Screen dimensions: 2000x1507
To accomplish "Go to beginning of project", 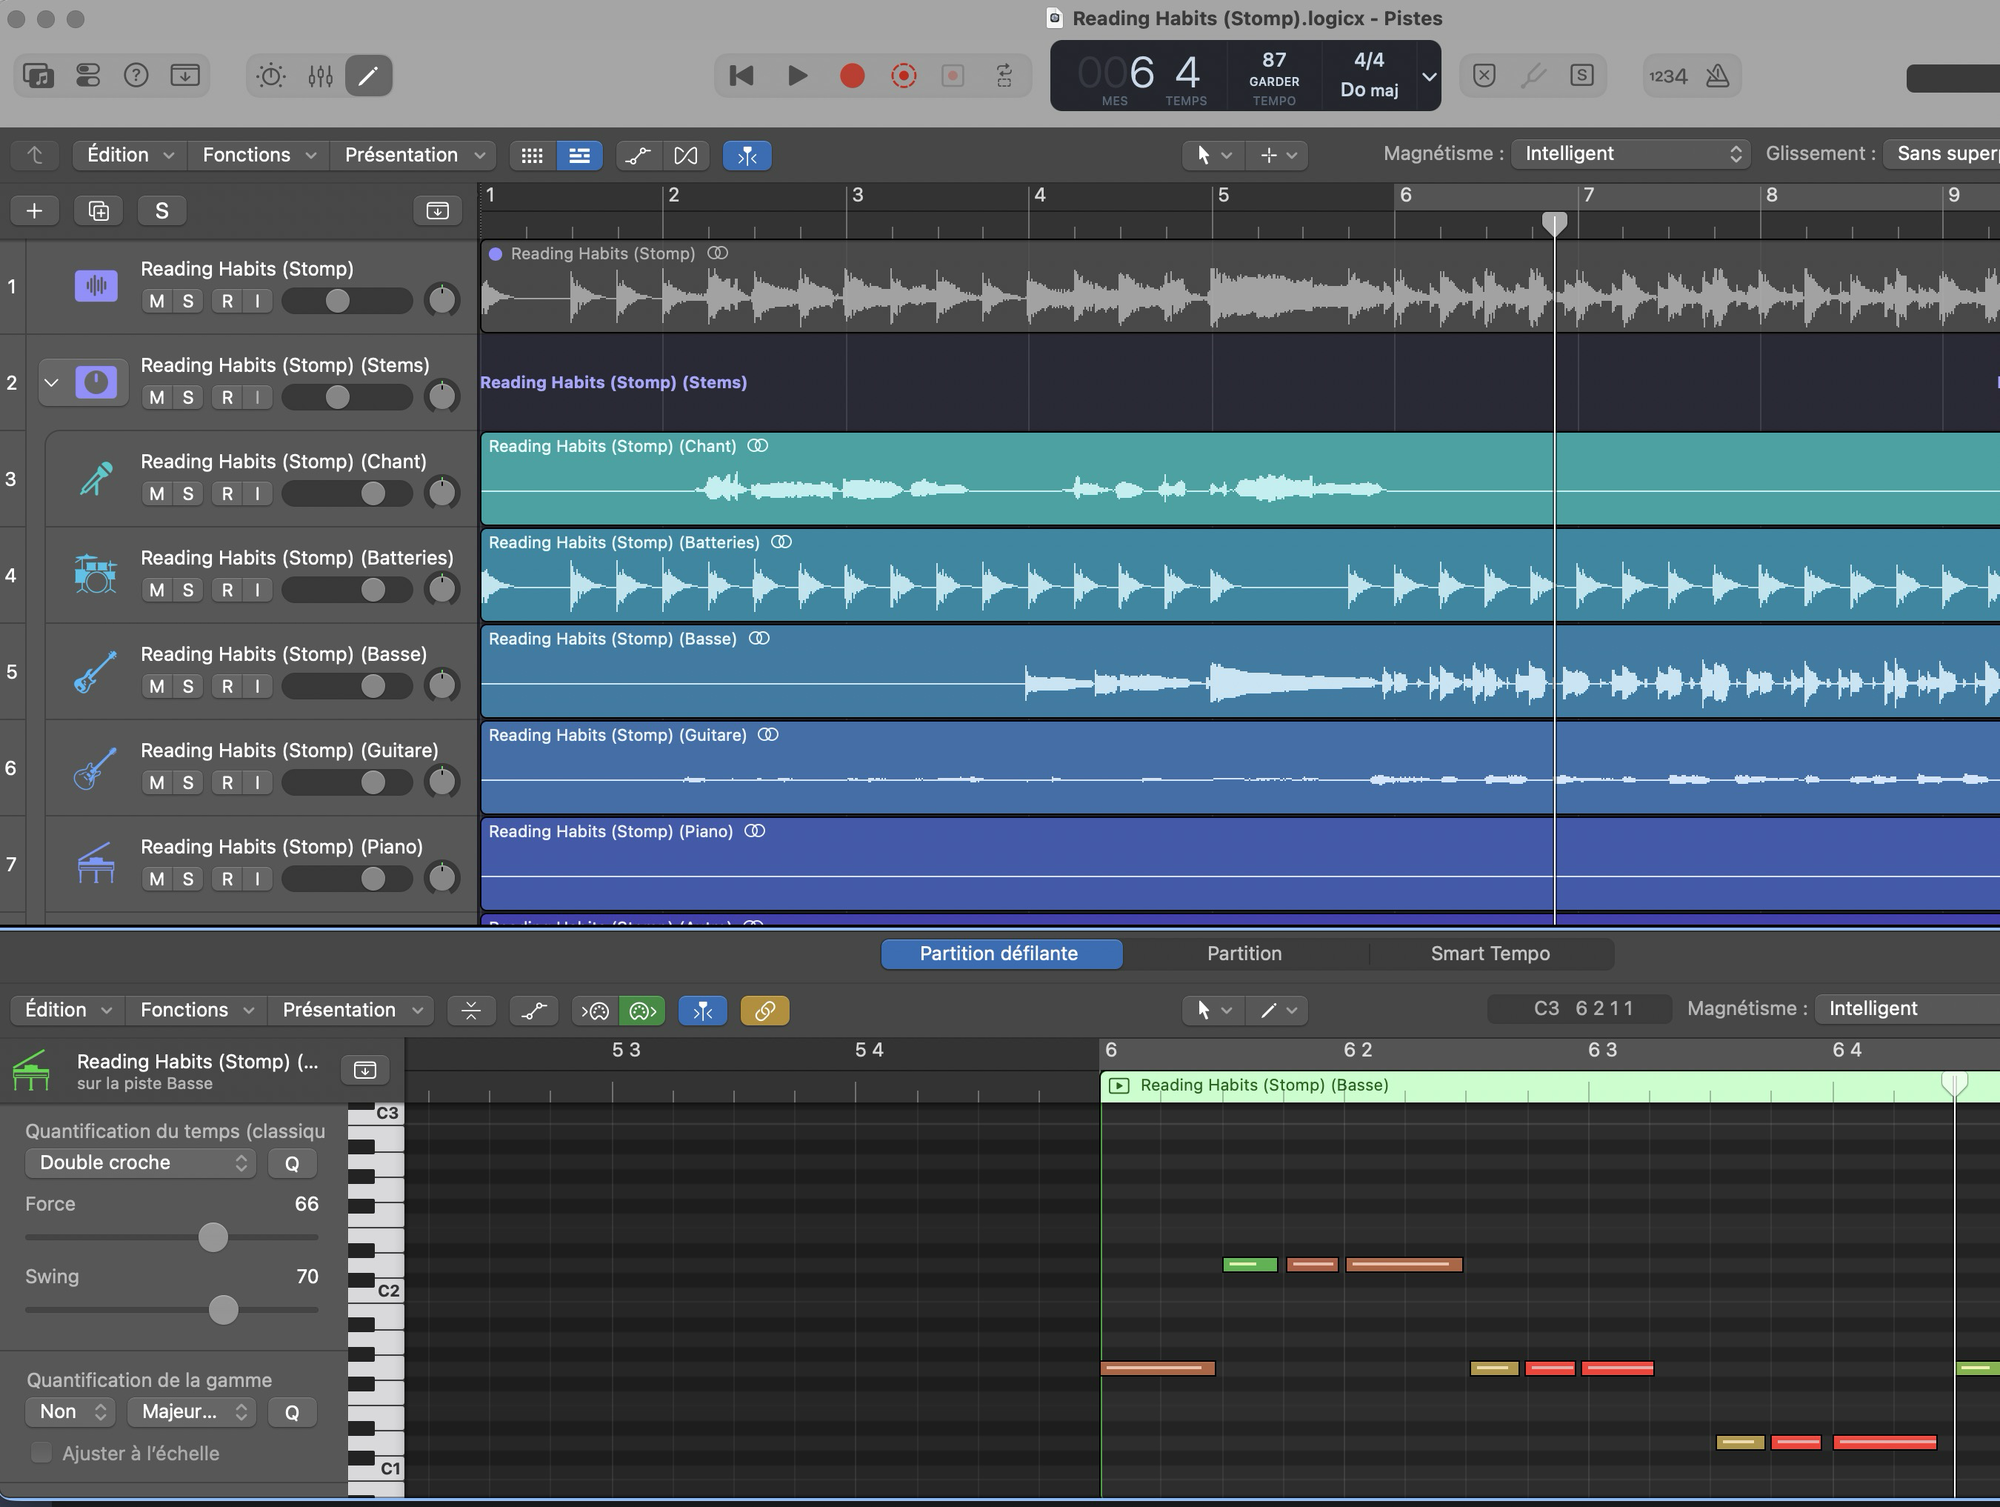I will pyautogui.click(x=741, y=75).
